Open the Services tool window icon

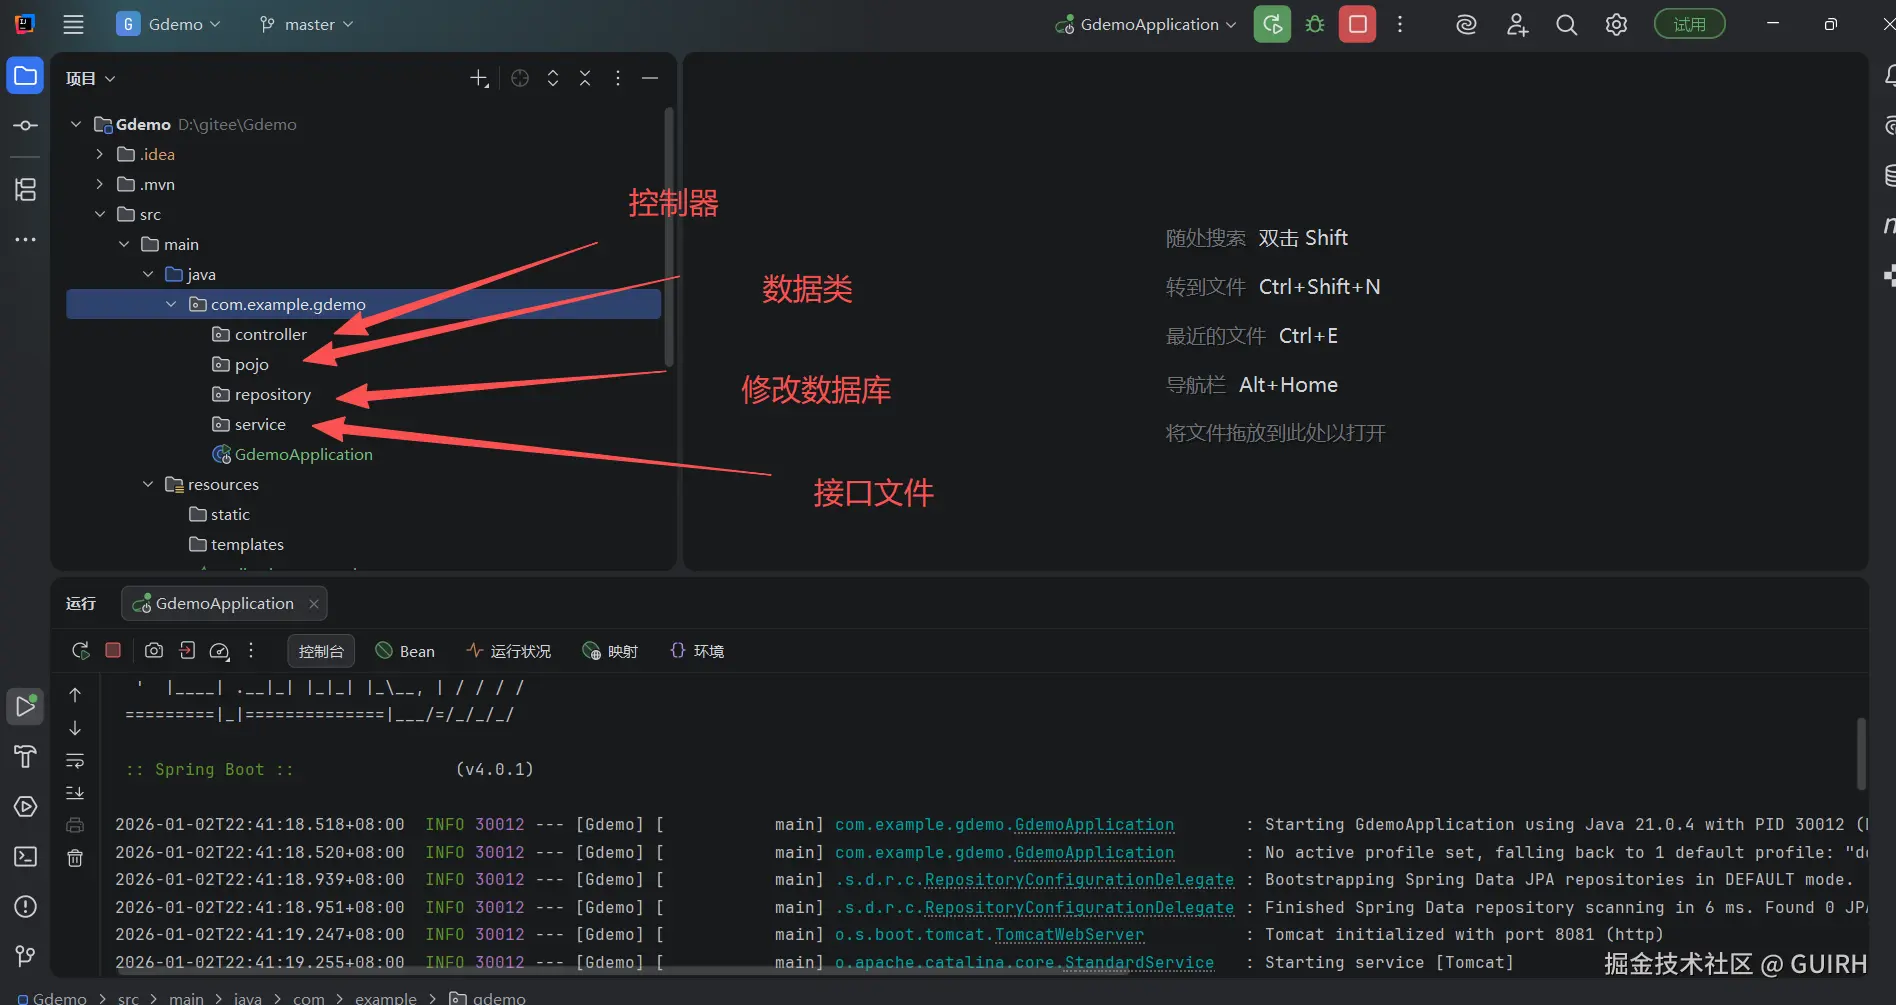point(25,806)
